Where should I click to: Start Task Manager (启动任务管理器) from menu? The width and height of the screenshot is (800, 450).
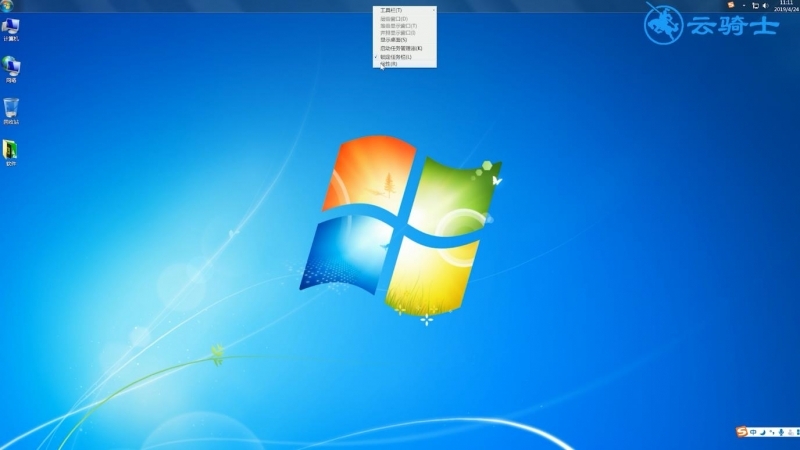pyautogui.click(x=405, y=48)
